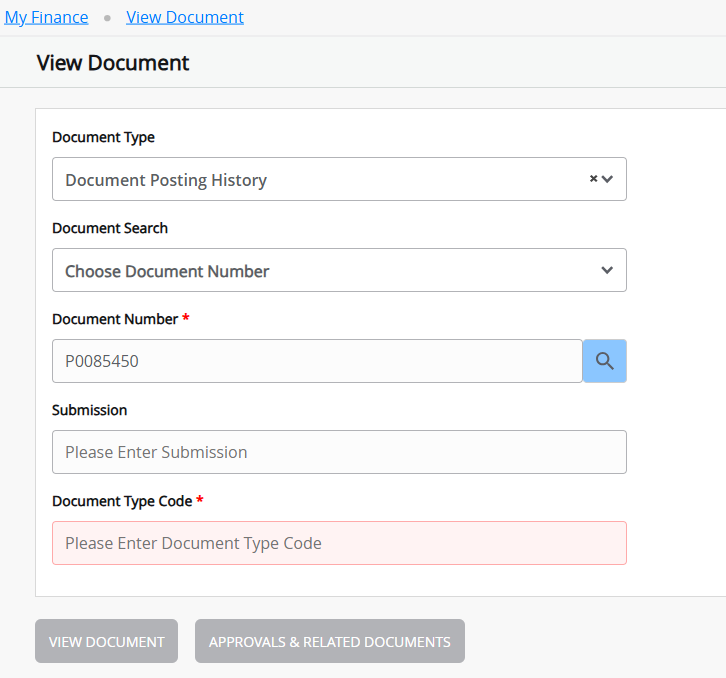Click the Document Search field label

click(110, 228)
